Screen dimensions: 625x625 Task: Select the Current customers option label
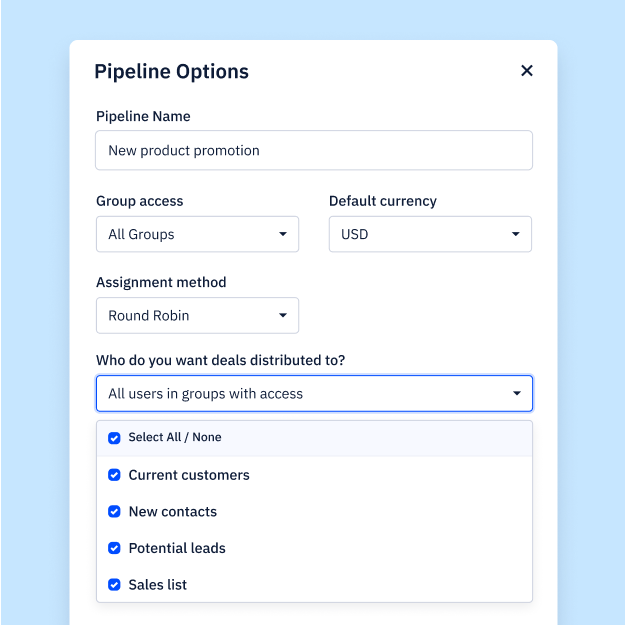pyautogui.click(x=189, y=475)
